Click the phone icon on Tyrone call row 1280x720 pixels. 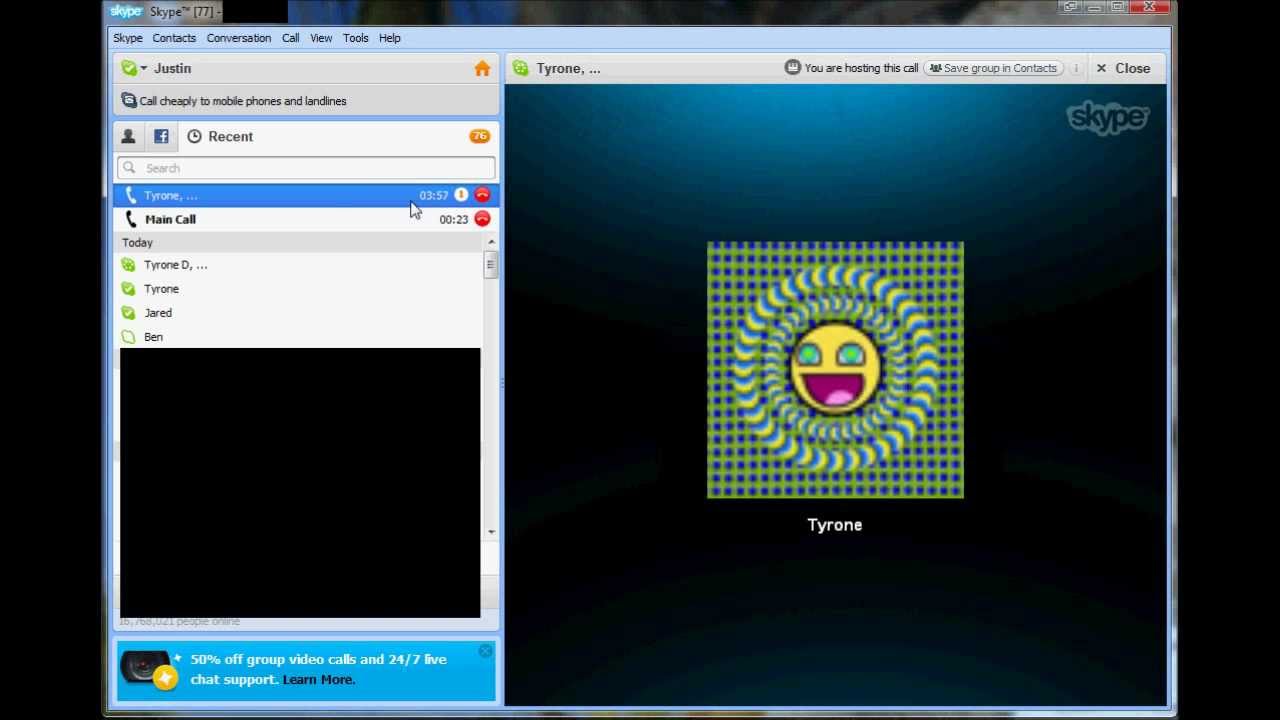[x=130, y=195]
